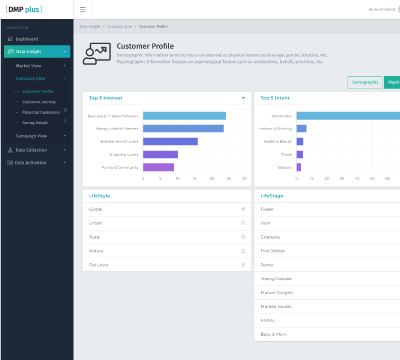The height and width of the screenshot is (360, 400).
Task: Toggle the lock on Global lifestyle row
Action: pos(243,209)
